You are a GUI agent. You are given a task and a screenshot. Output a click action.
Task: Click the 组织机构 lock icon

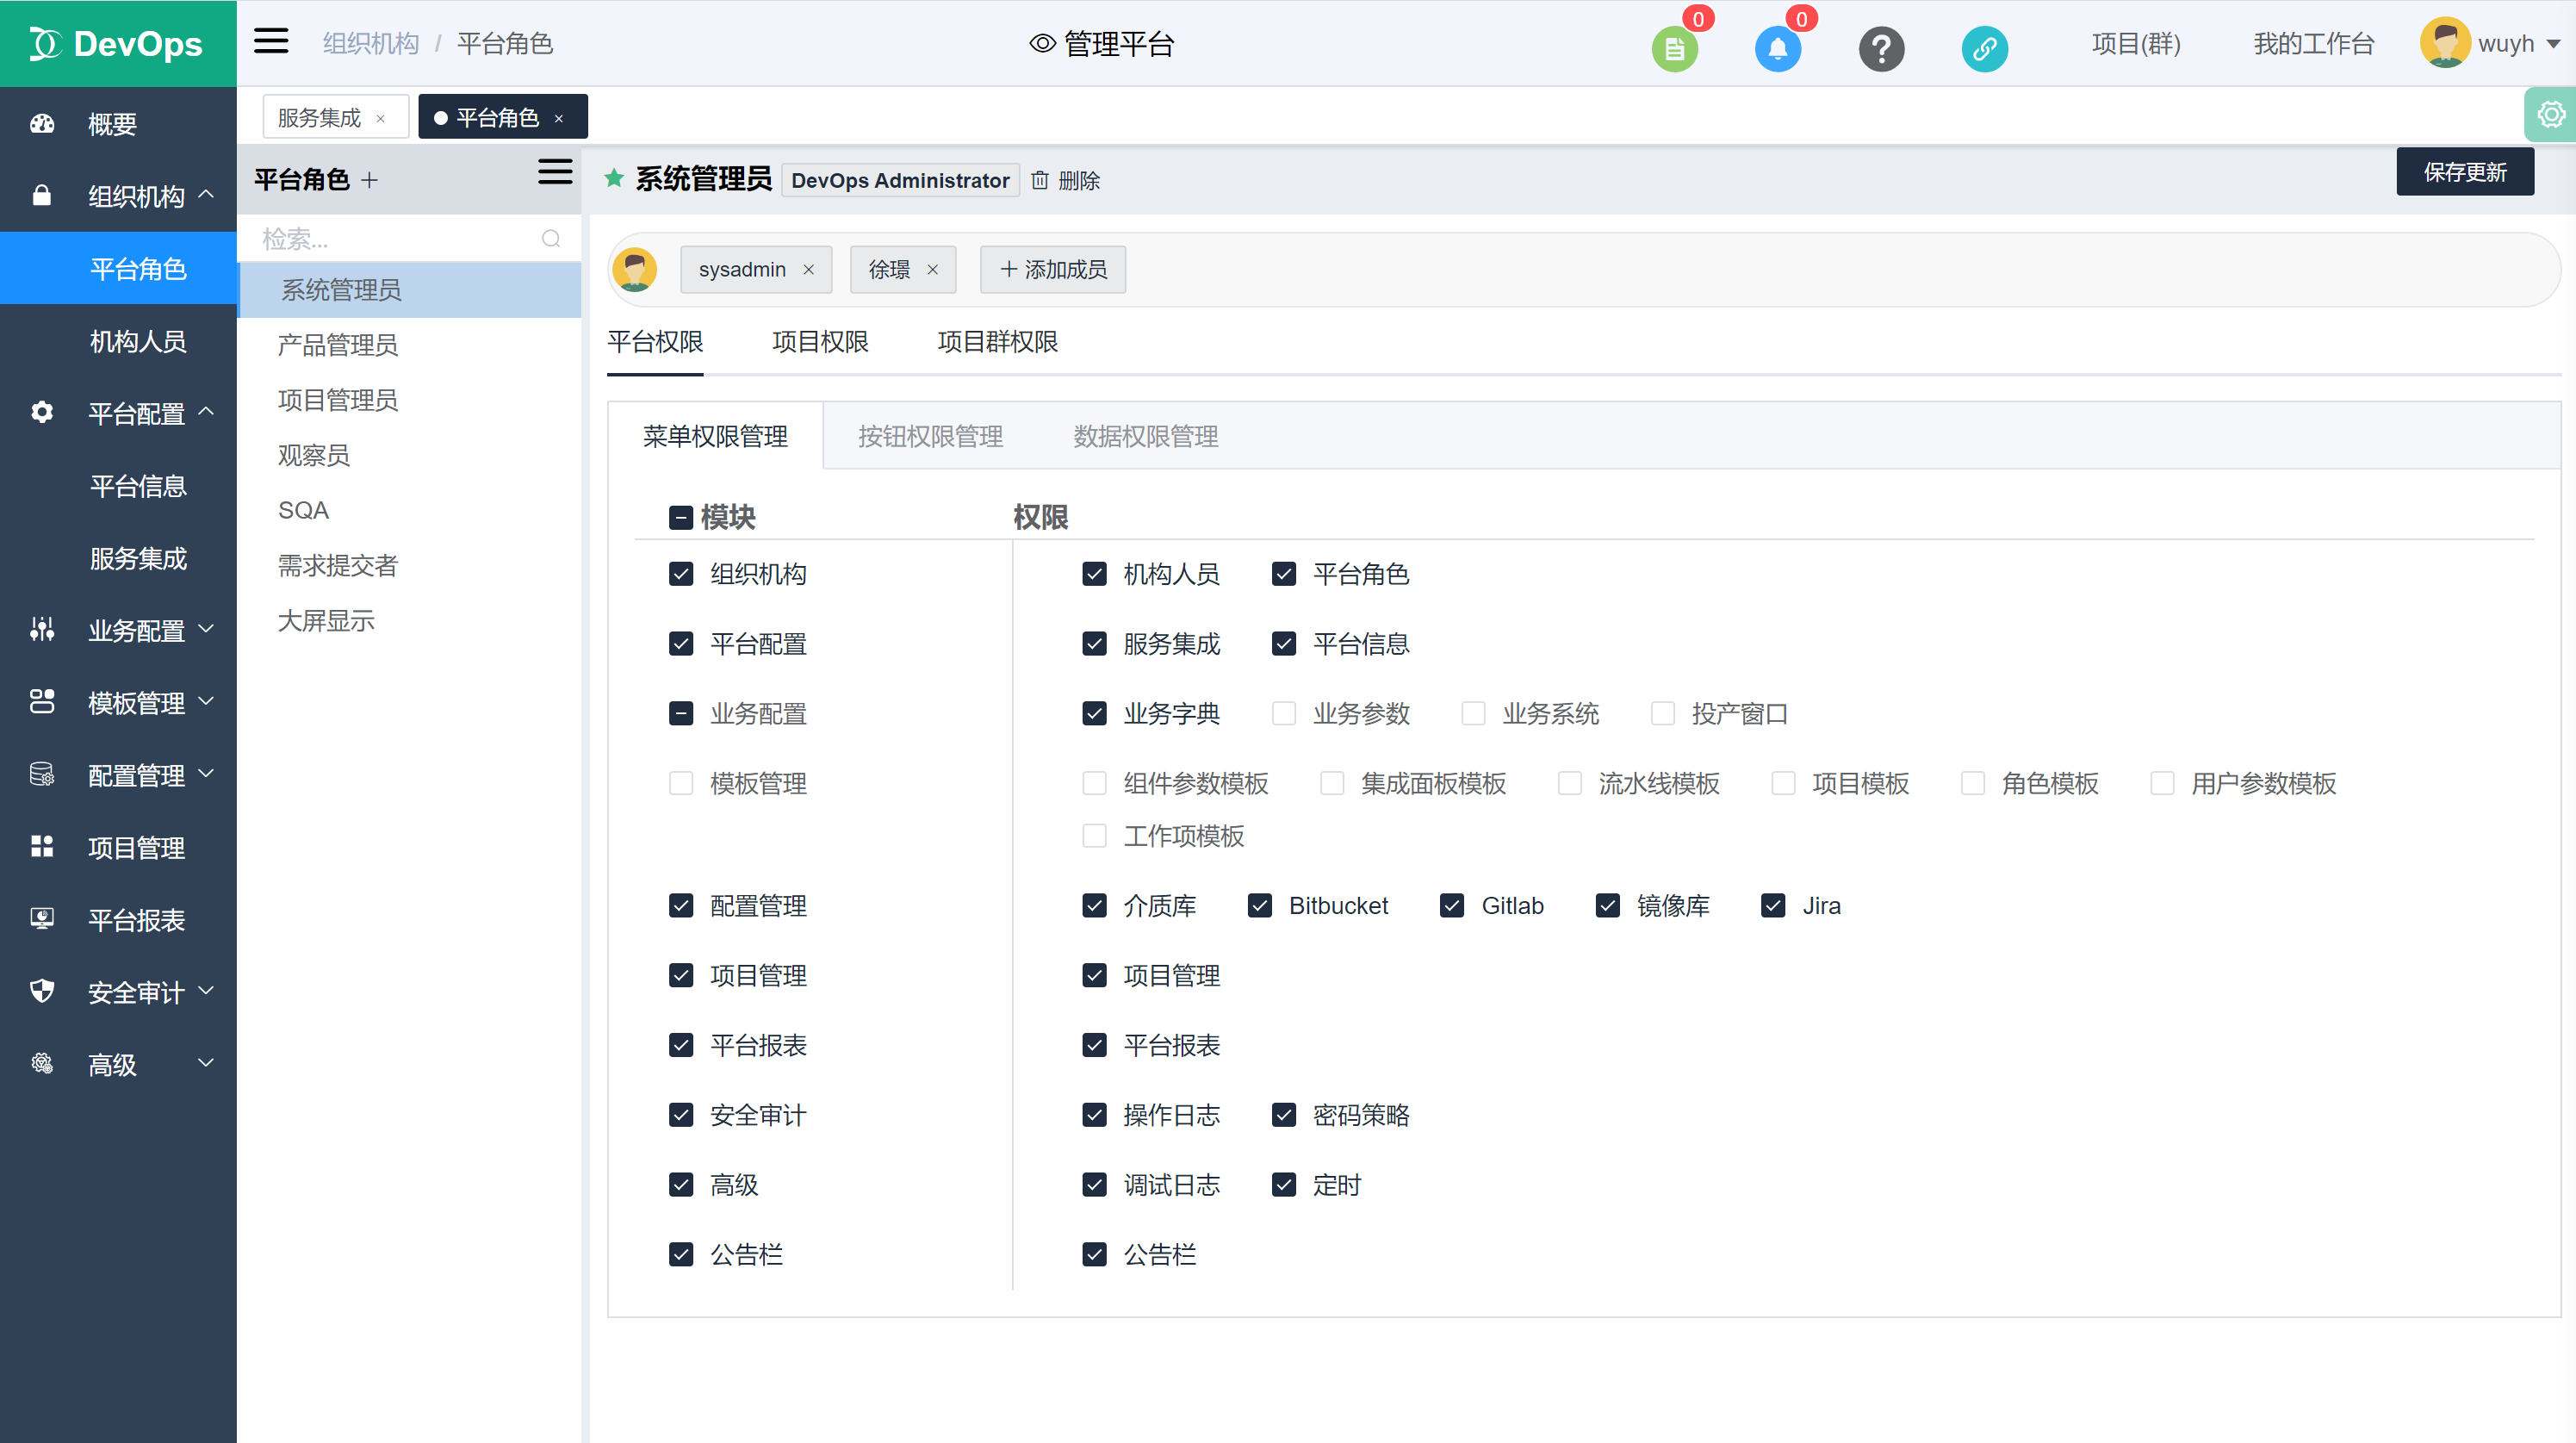pyautogui.click(x=41, y=196)
